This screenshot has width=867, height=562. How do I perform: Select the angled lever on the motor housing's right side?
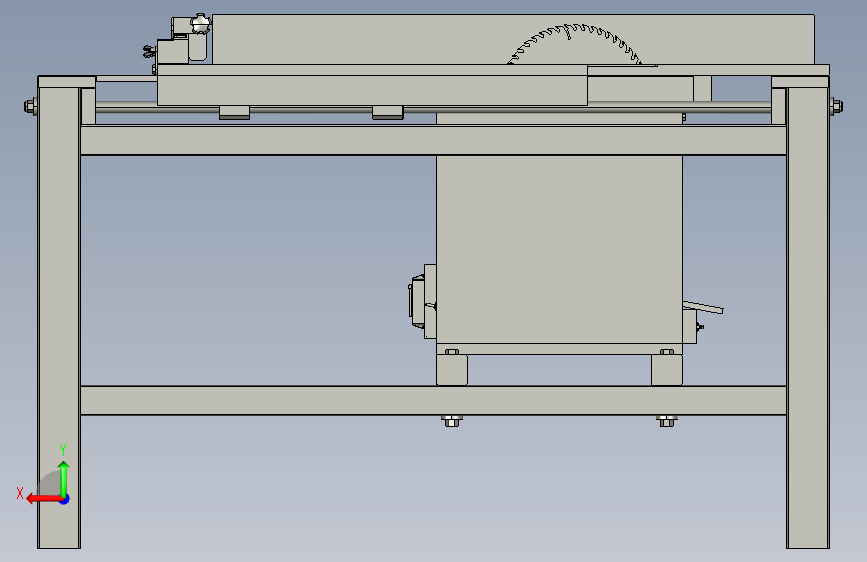point(703,308)
